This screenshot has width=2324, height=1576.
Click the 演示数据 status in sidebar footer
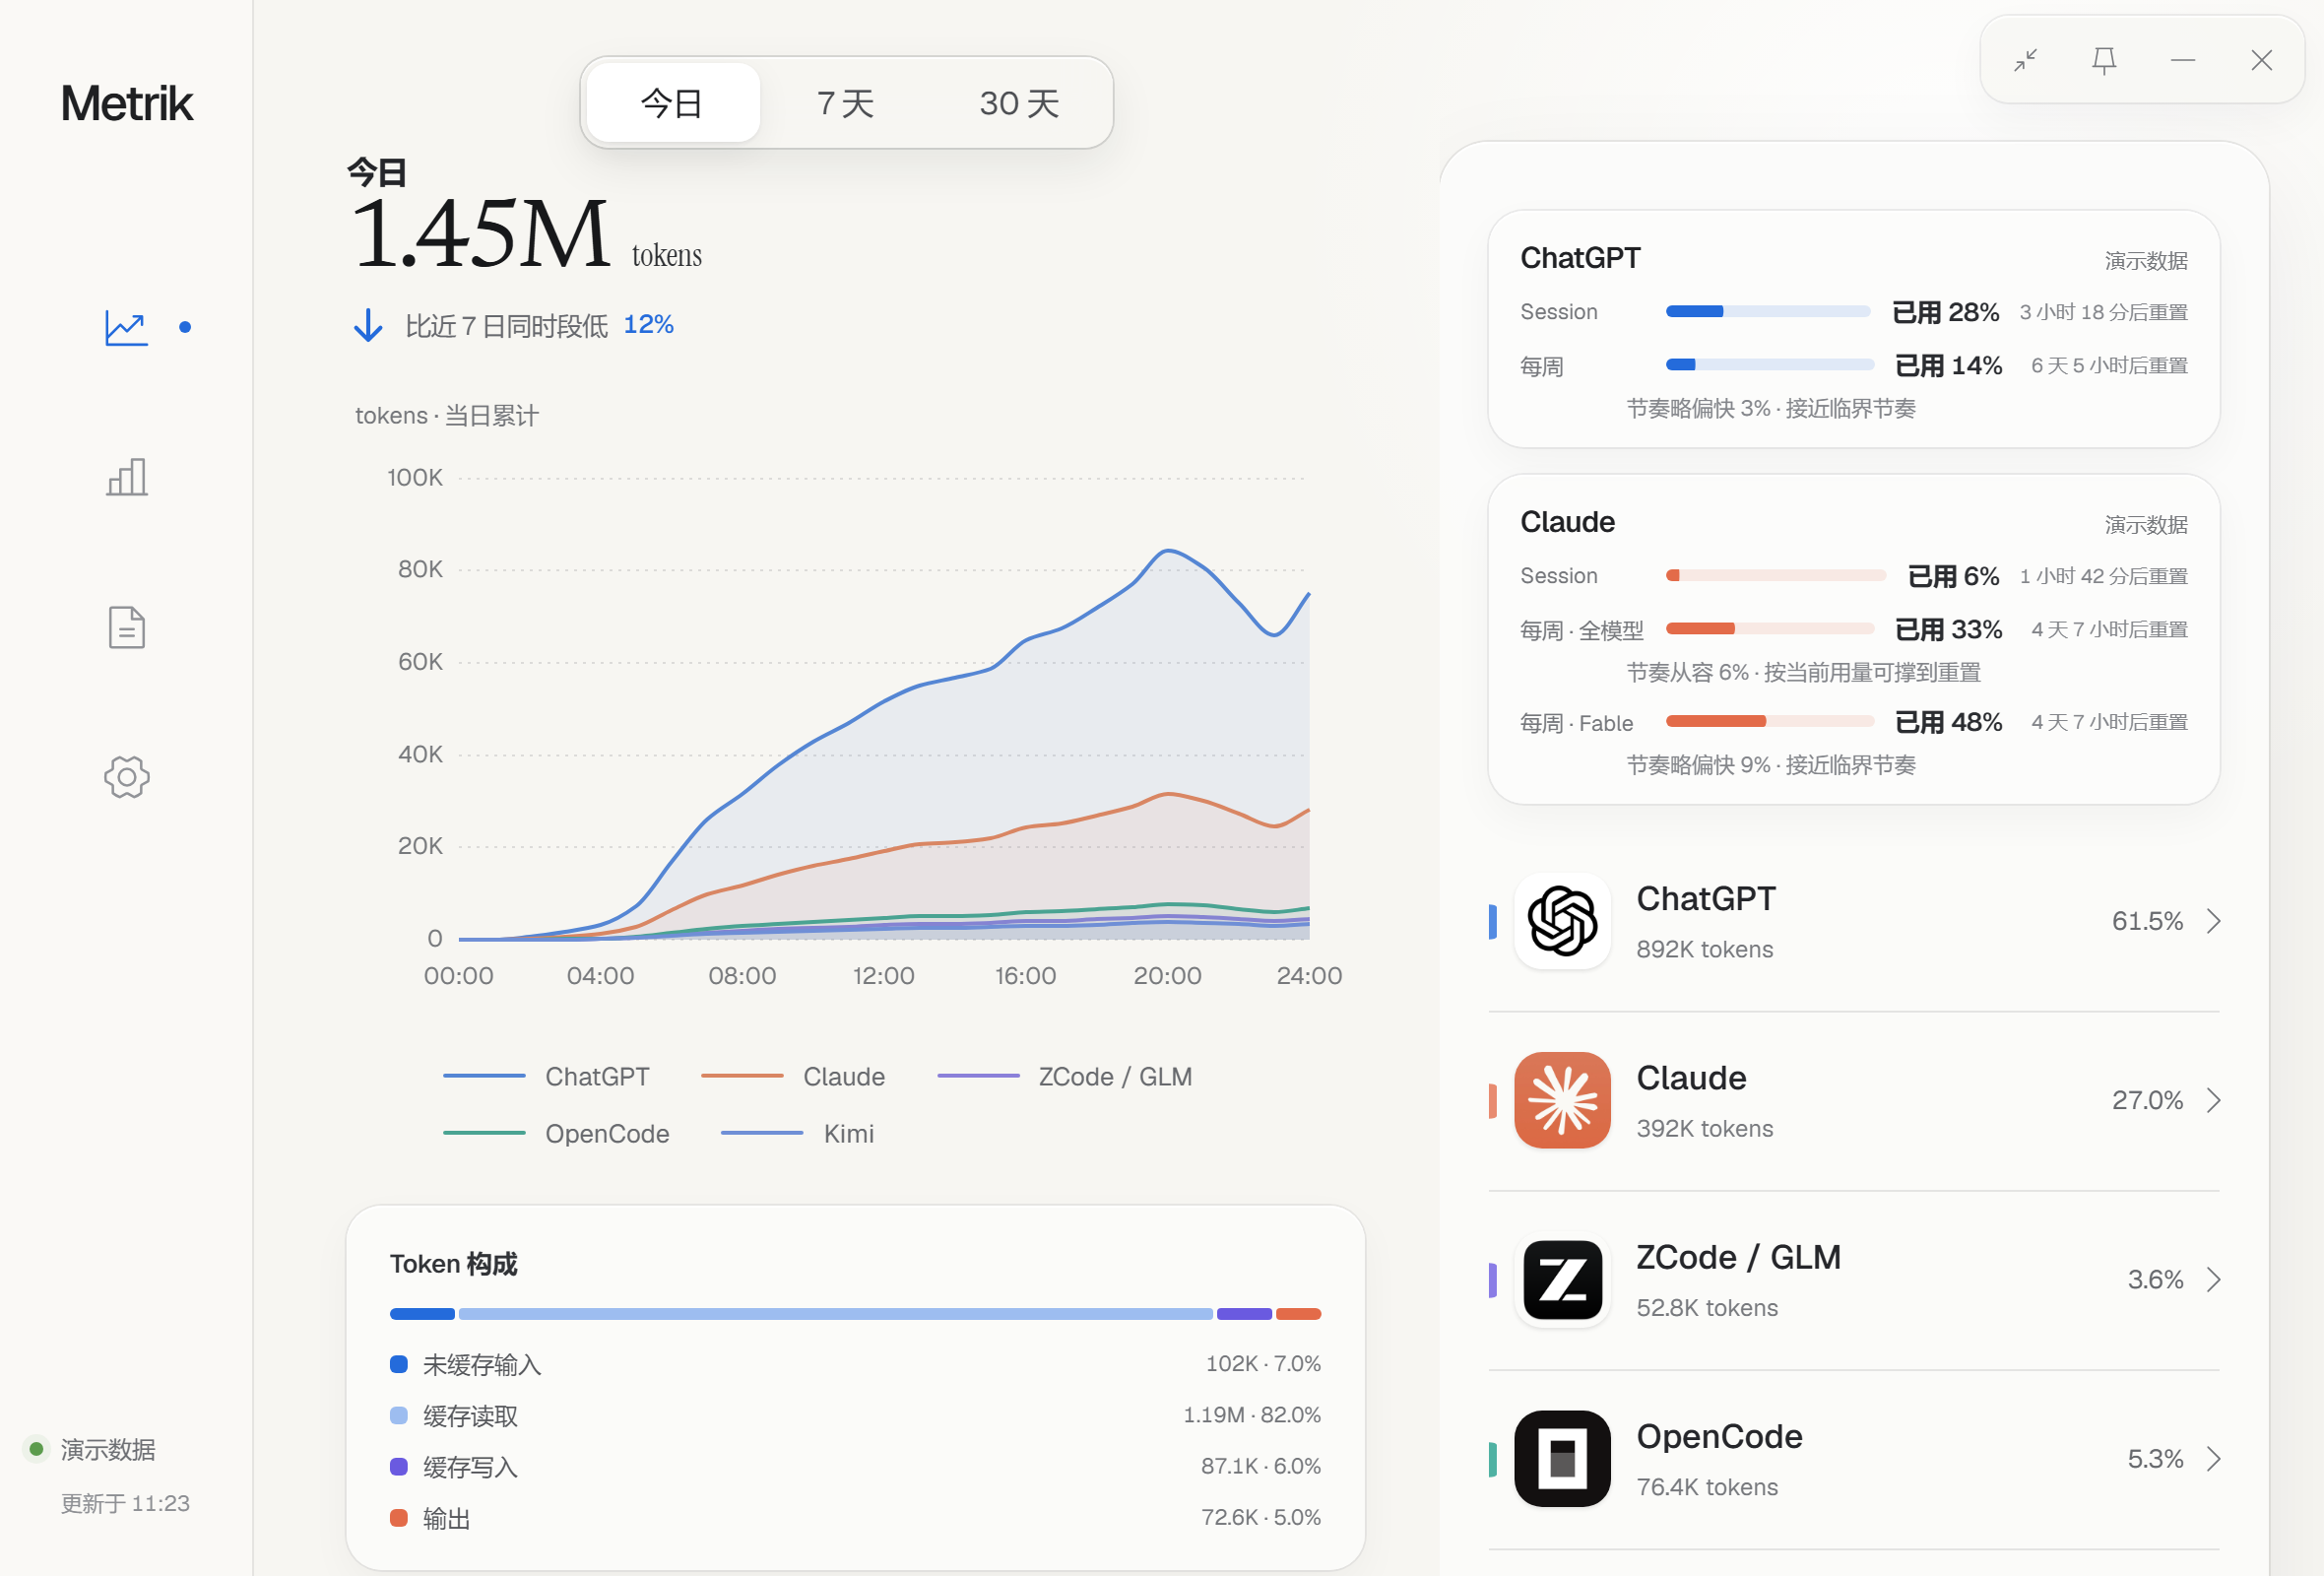(108, 1449)
